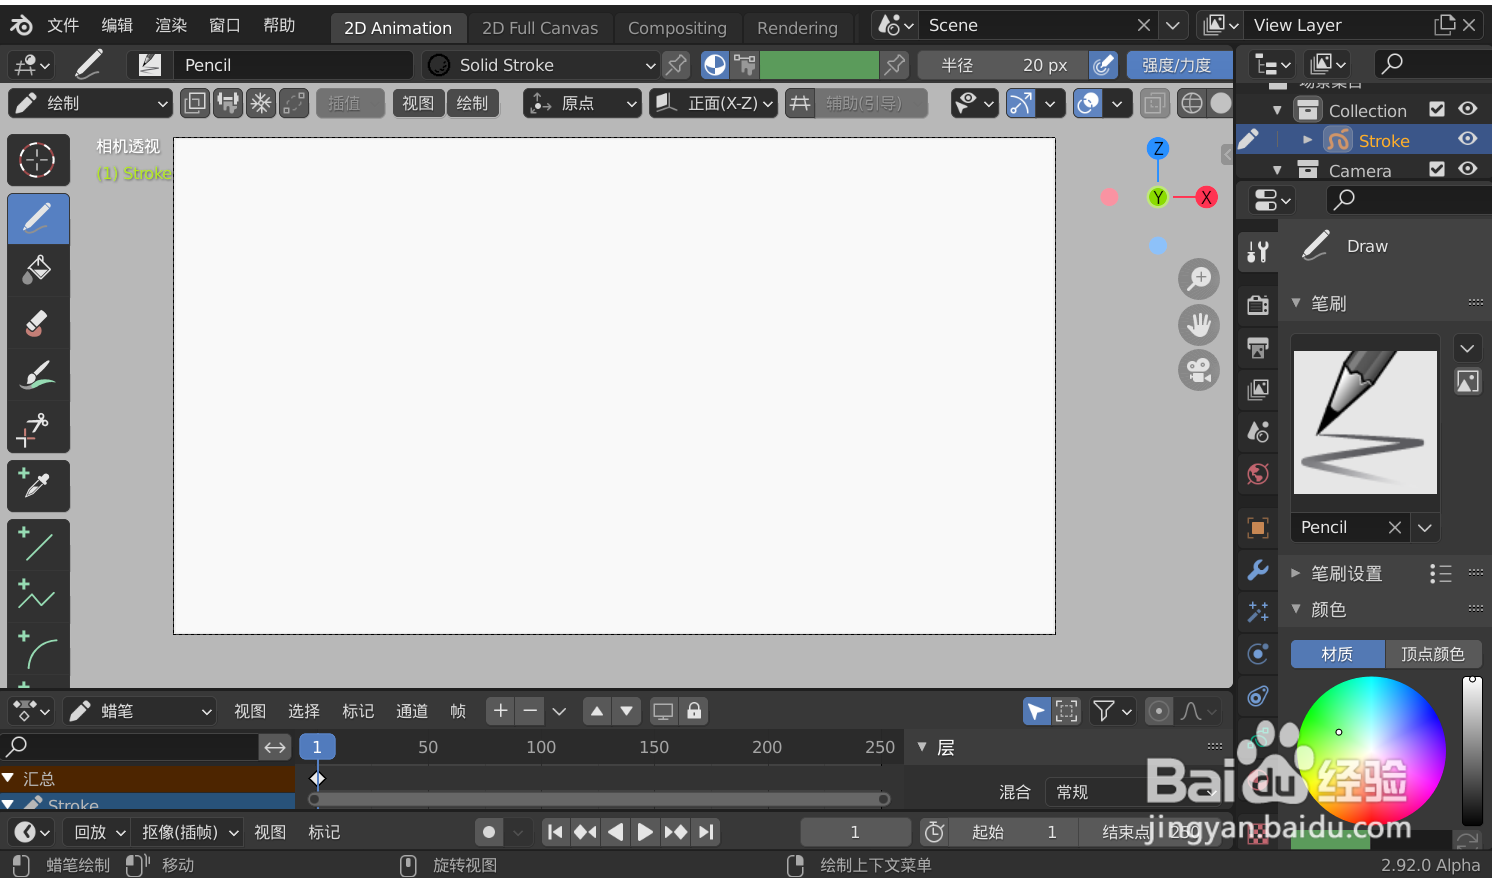The image size is (1492, 878).
Task: Click the 顶点颜色 button
Action: point(1433,653)
